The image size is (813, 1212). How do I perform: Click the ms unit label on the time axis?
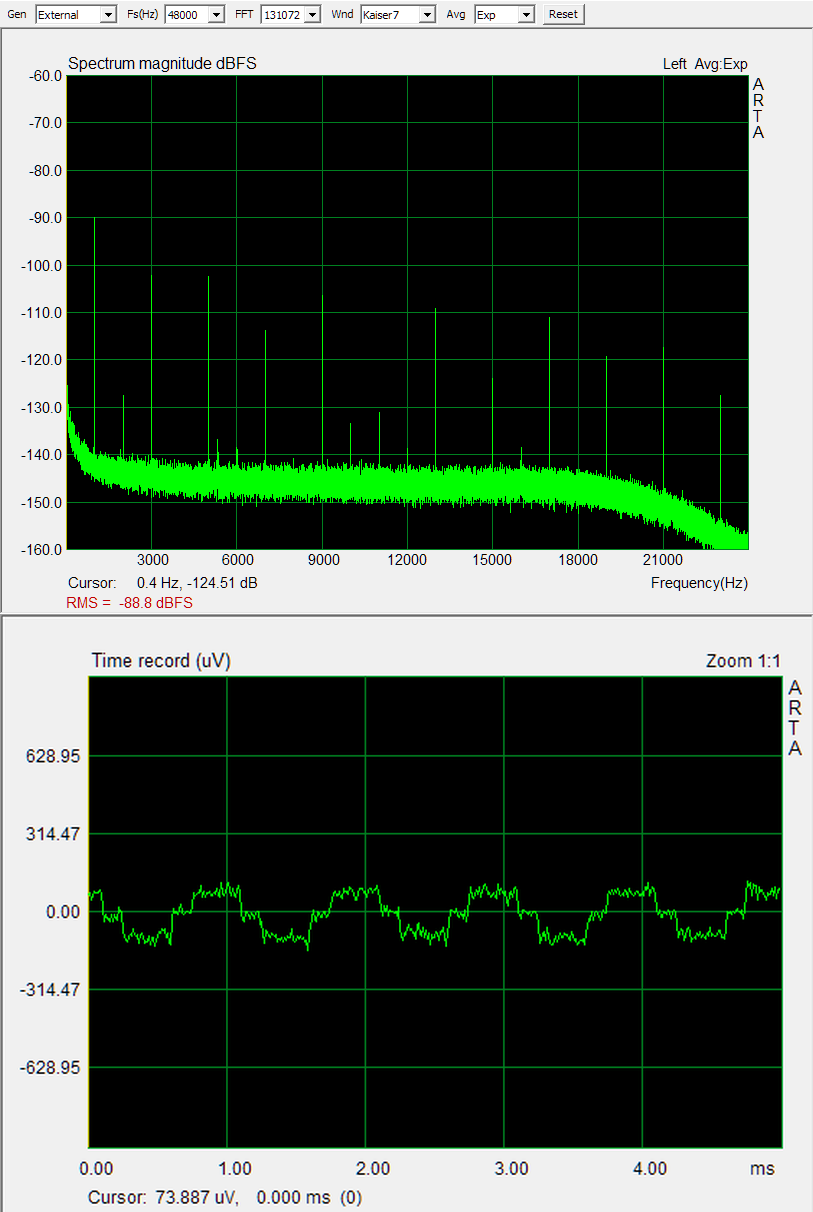[762, 1168]
